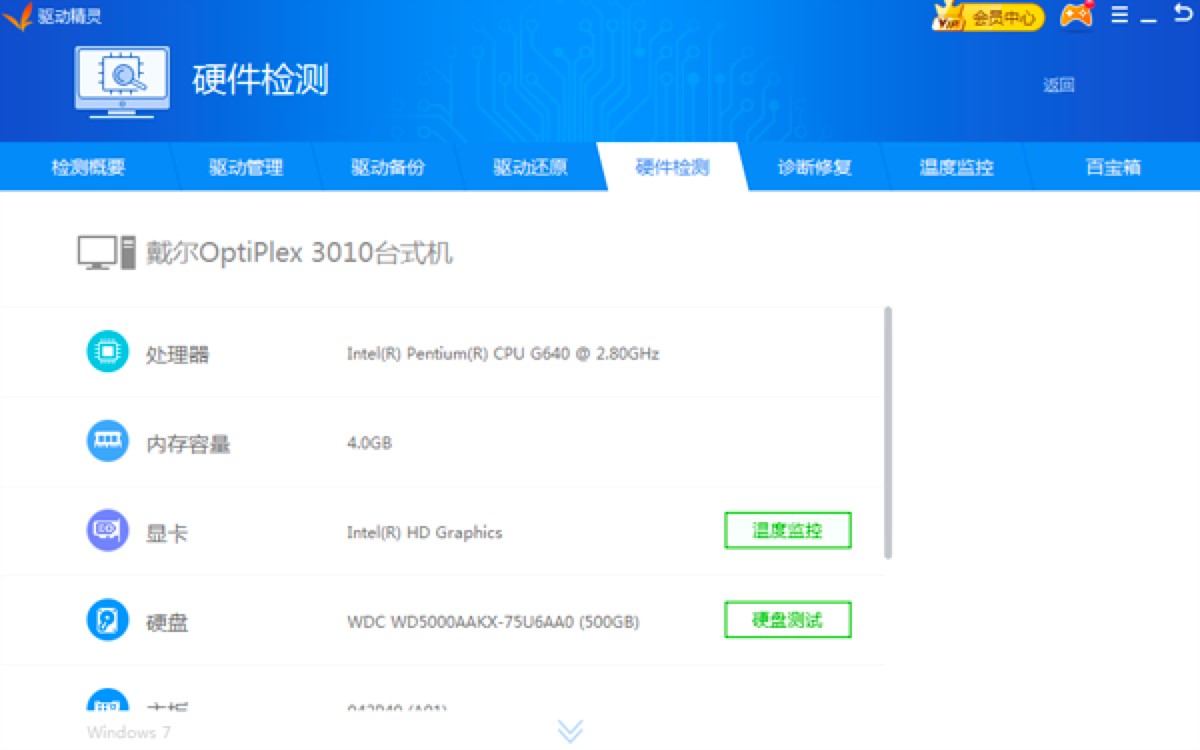Open the 百宝箱 tab
1200x750 pixels.
point(1113,167)
